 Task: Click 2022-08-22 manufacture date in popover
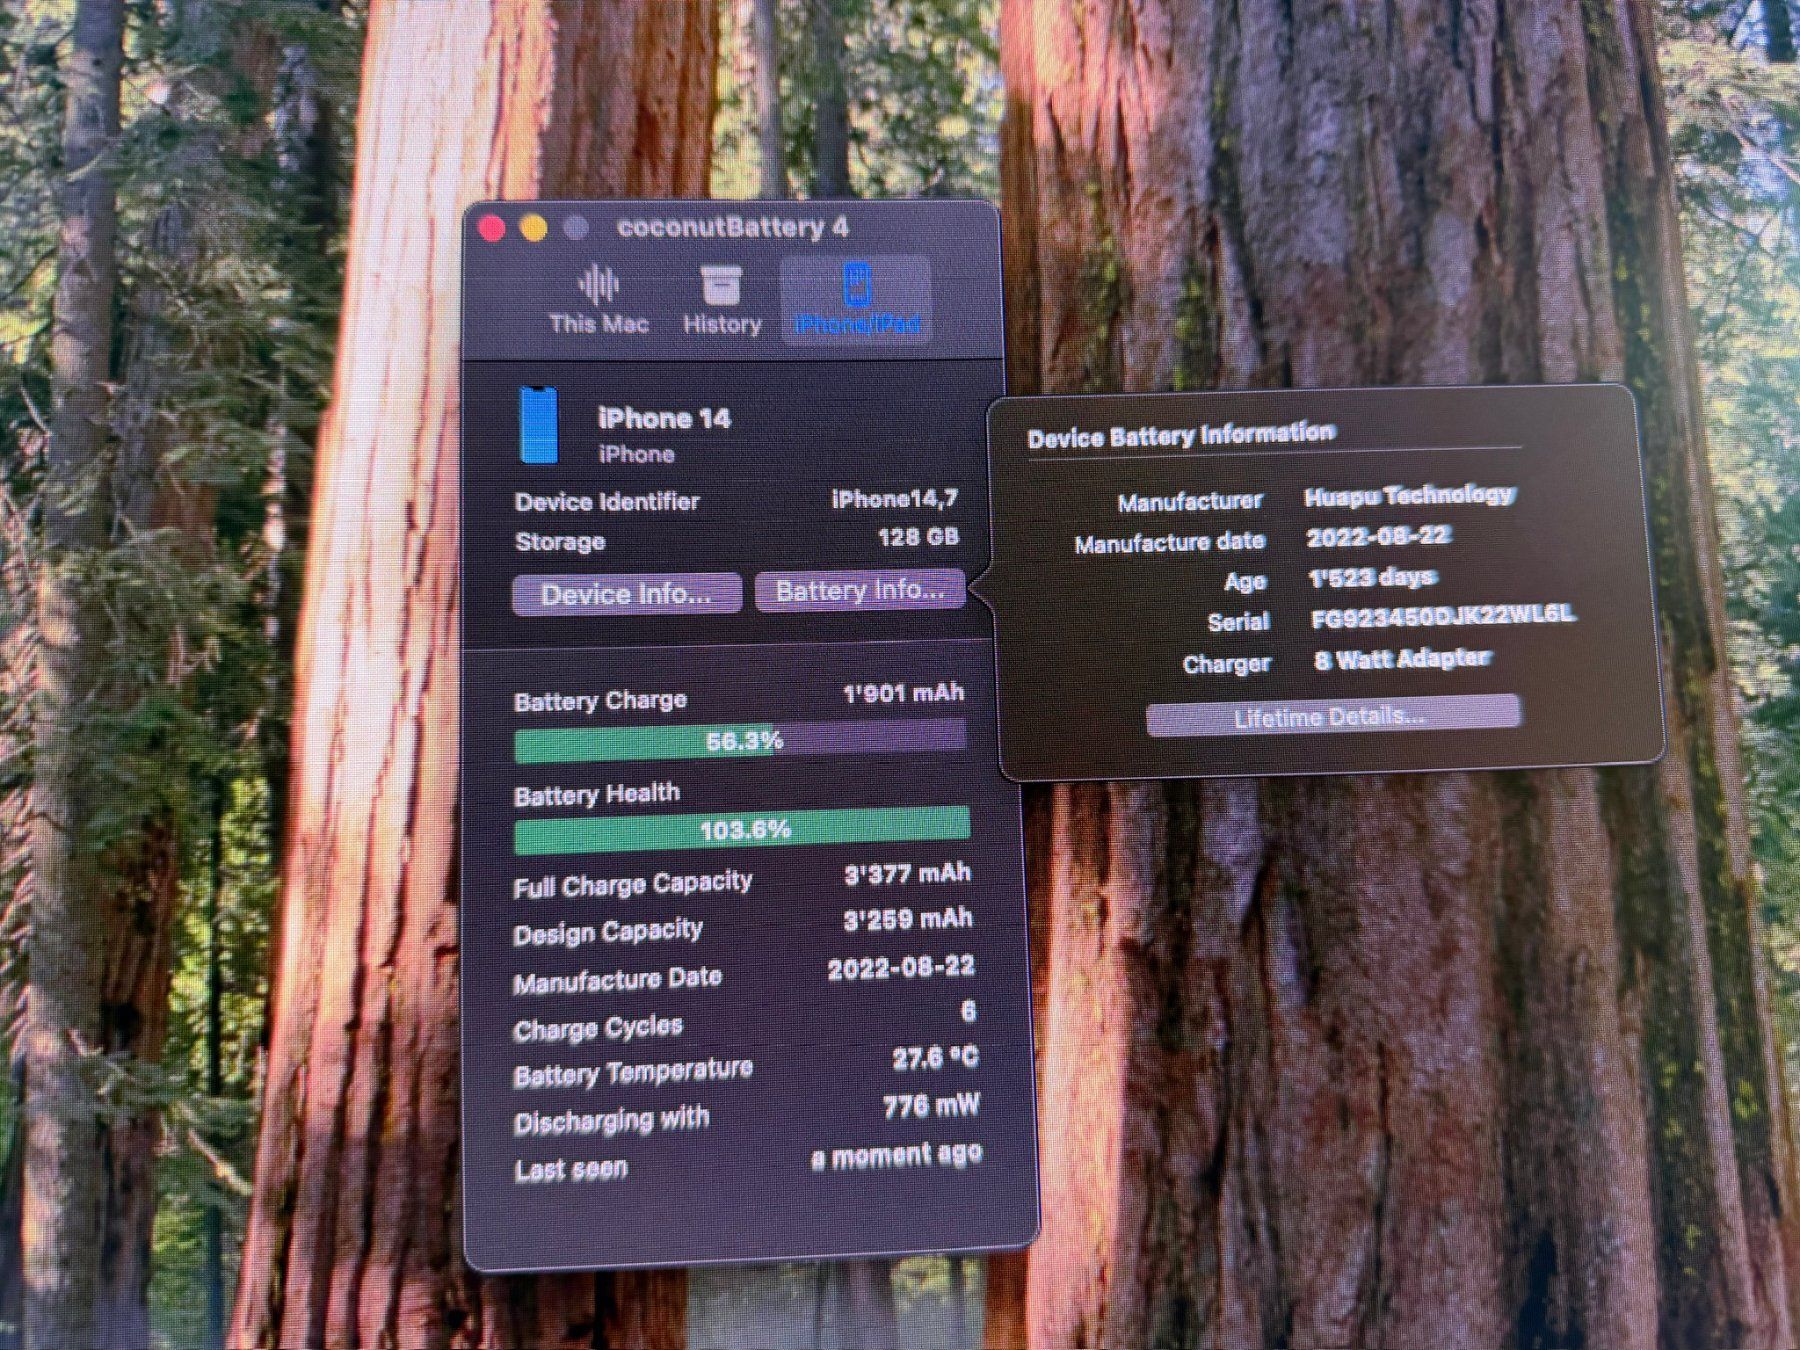(x=1378, y=536)
